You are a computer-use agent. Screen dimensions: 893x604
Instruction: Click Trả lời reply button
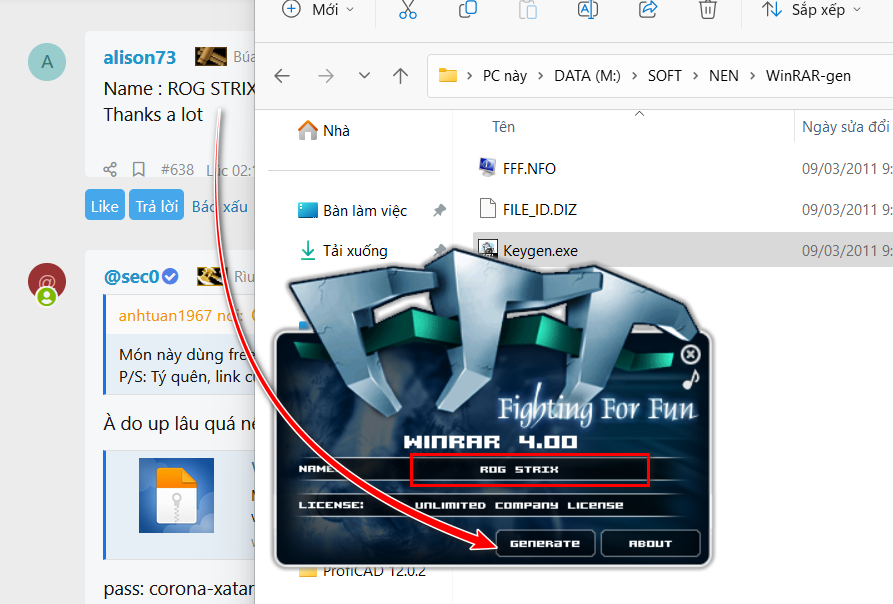tap(157, 206)
